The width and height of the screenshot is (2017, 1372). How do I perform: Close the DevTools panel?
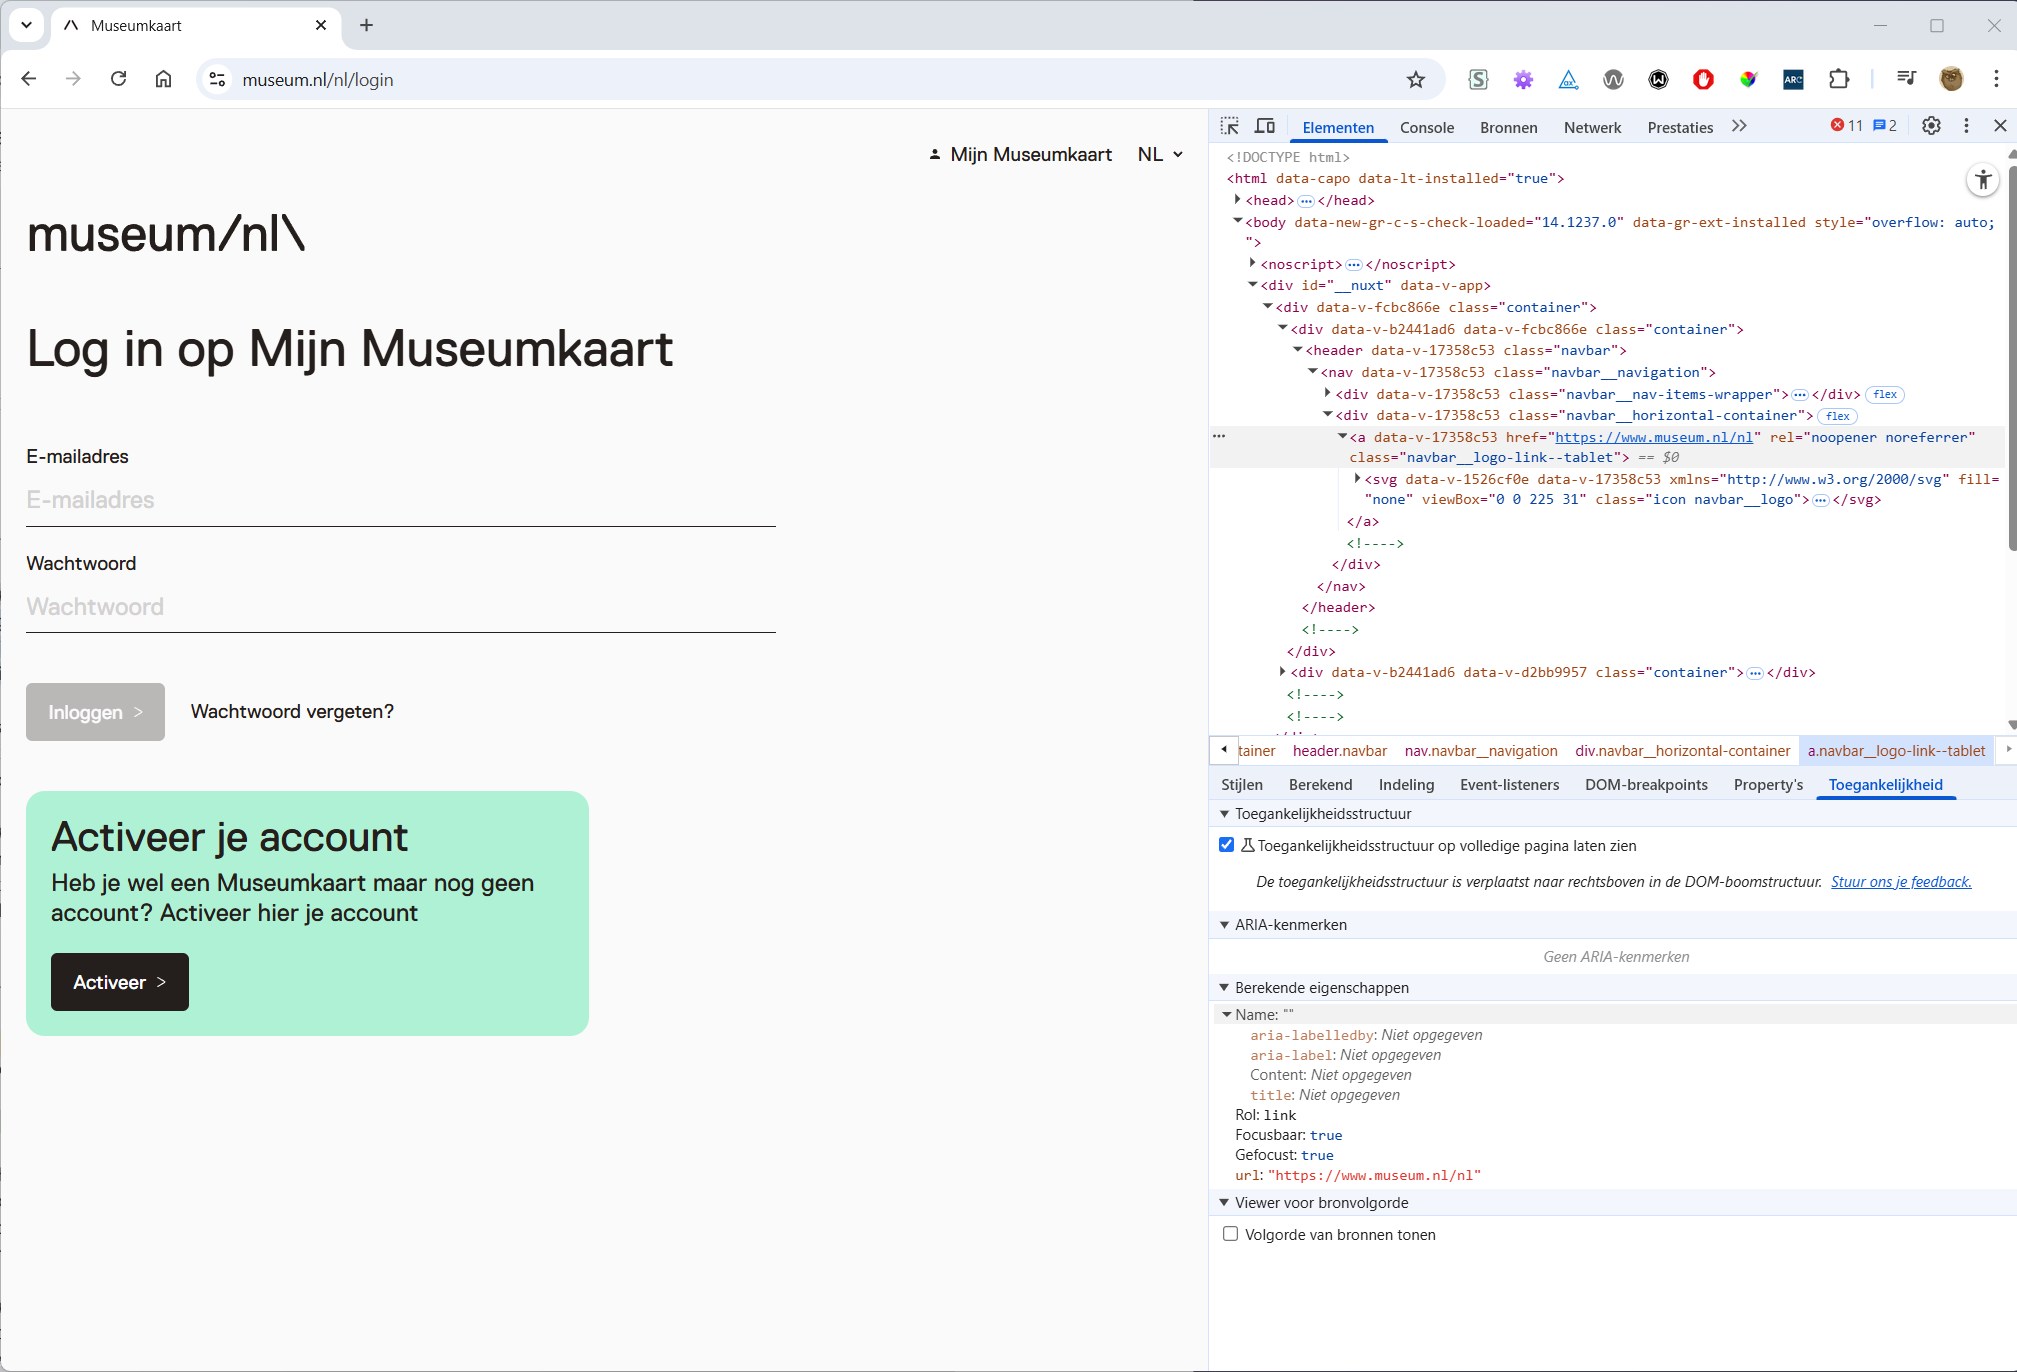click(2000, 126)
